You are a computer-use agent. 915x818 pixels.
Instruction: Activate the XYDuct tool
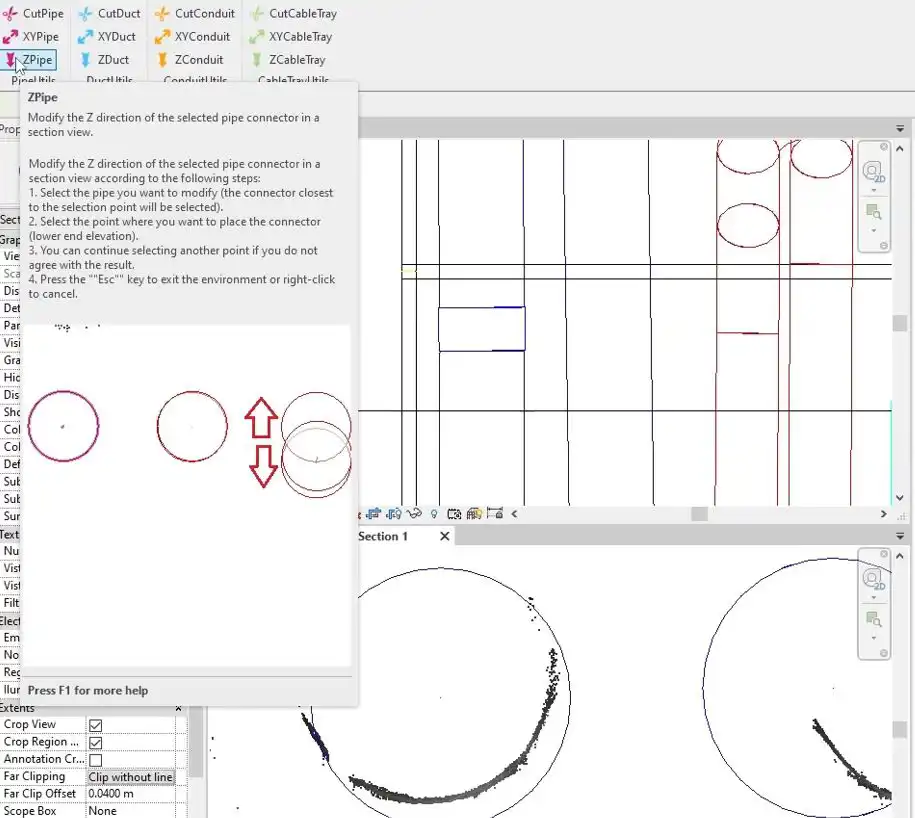107,36
